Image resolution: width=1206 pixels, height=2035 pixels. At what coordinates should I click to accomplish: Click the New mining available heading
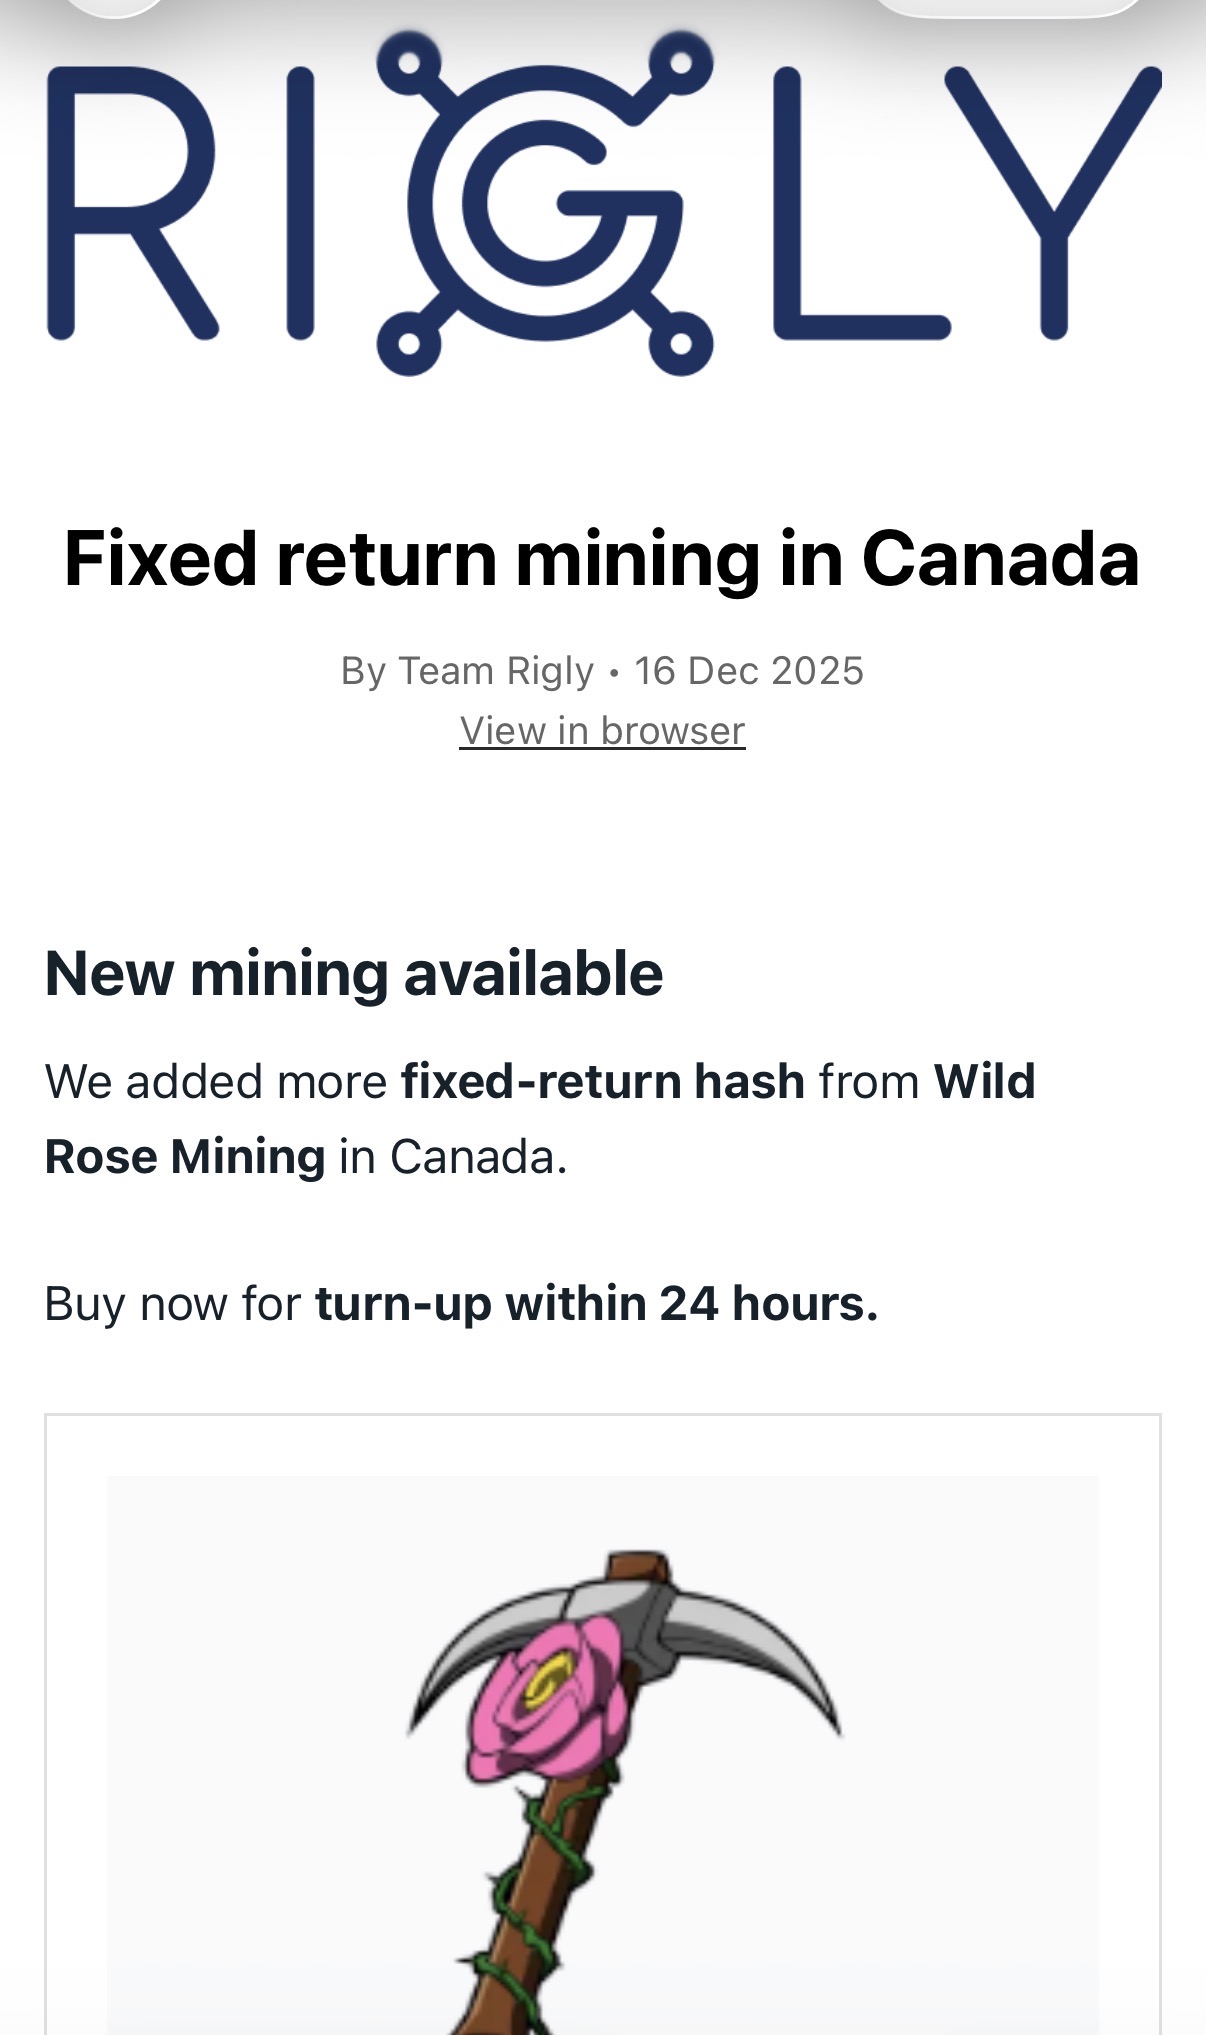(354, 973)
